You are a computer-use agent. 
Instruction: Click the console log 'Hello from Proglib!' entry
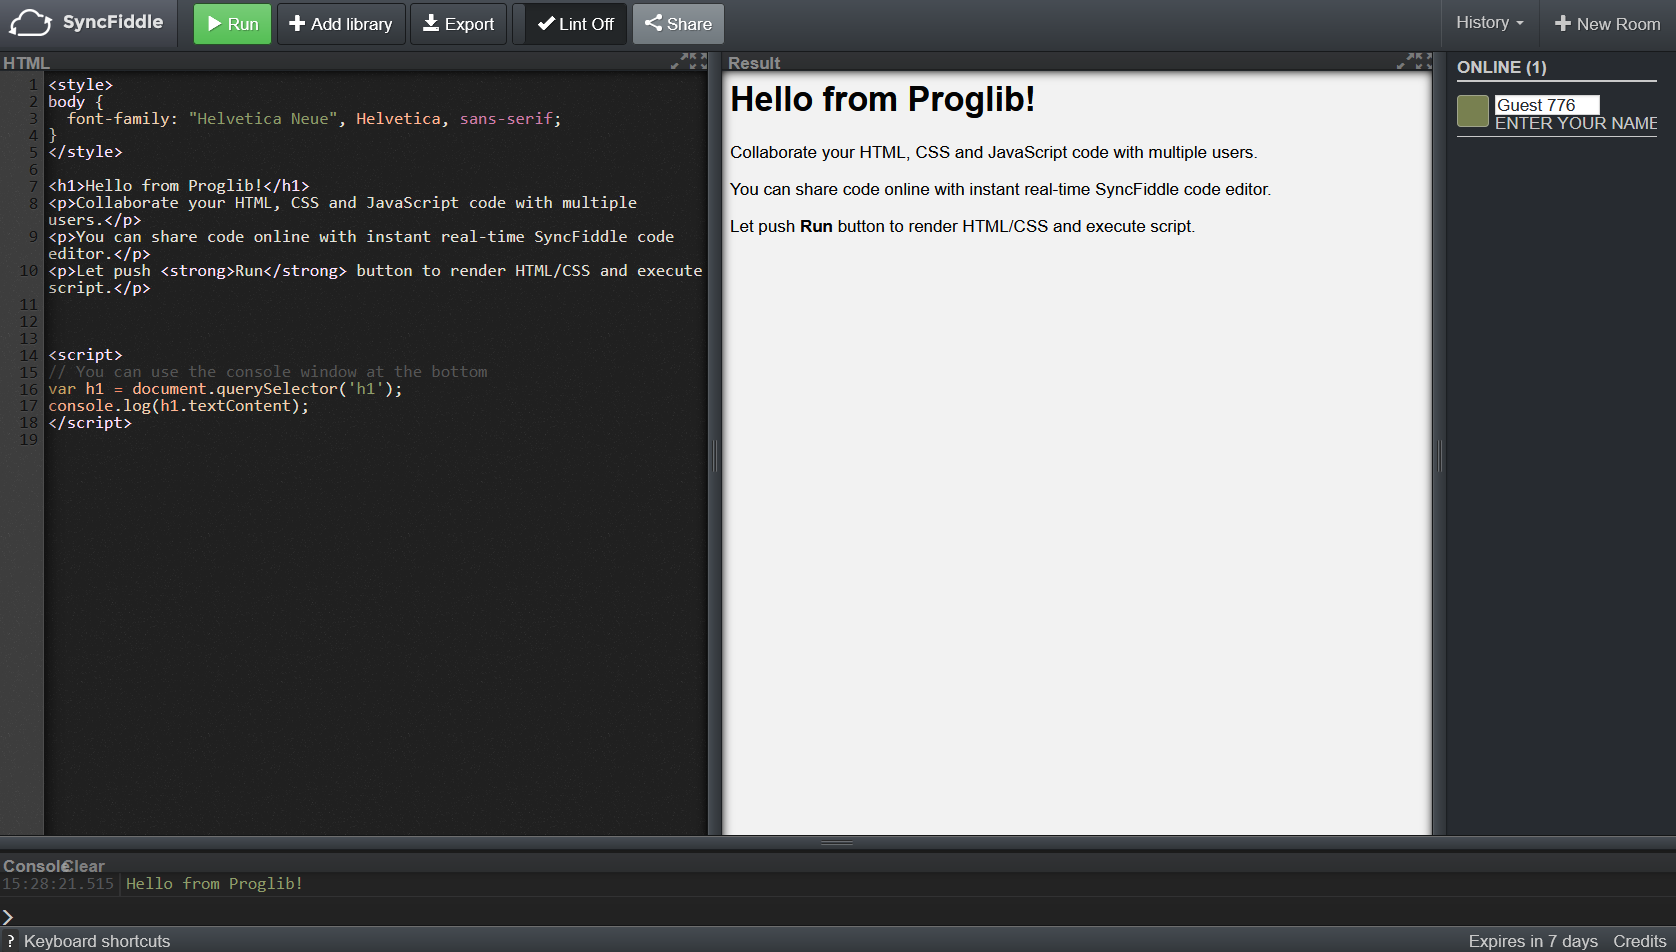tap(214, 884)
